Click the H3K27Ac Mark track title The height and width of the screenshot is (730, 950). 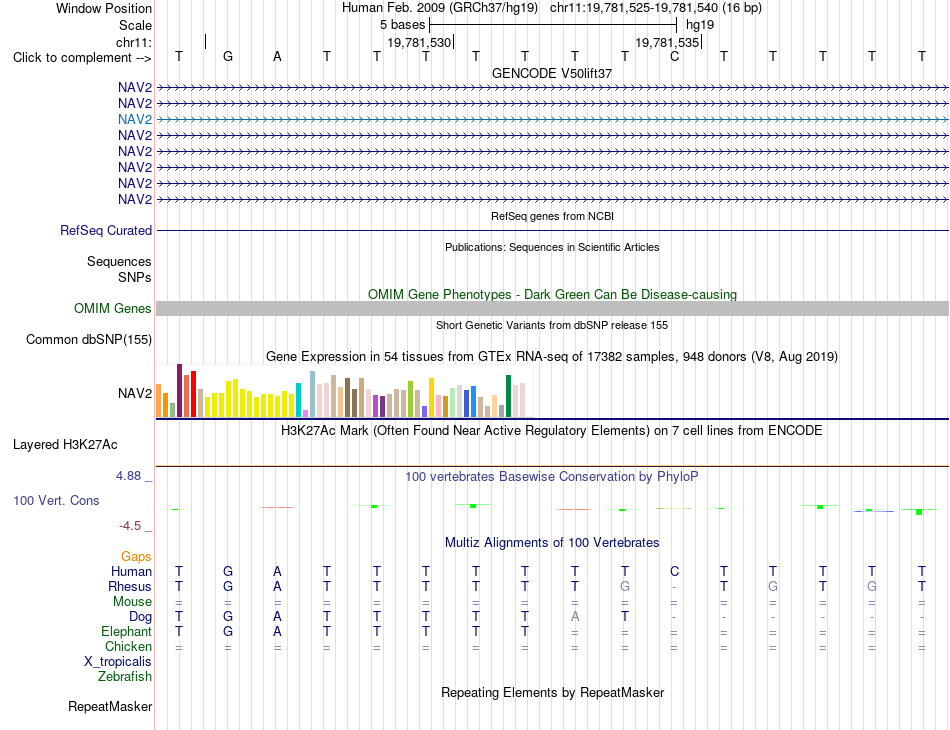point(552,431)
